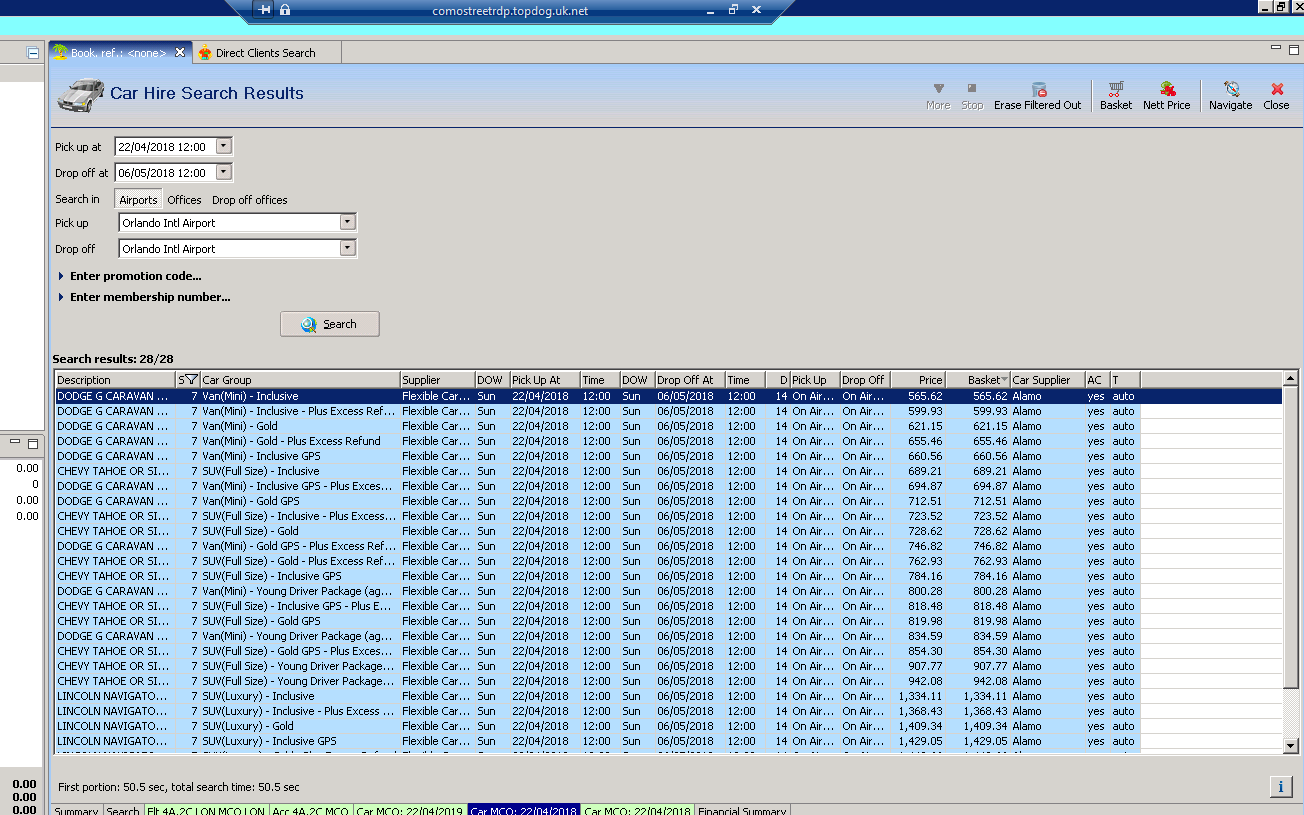1304x815 pixels.
Task: Select the 'SUV(Full Size) - Inclusive GPS' row
Action: click(x=668, y=576)
